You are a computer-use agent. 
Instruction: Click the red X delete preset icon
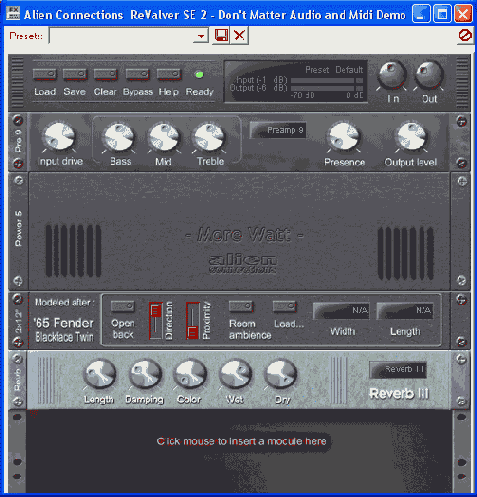(239, 35)
